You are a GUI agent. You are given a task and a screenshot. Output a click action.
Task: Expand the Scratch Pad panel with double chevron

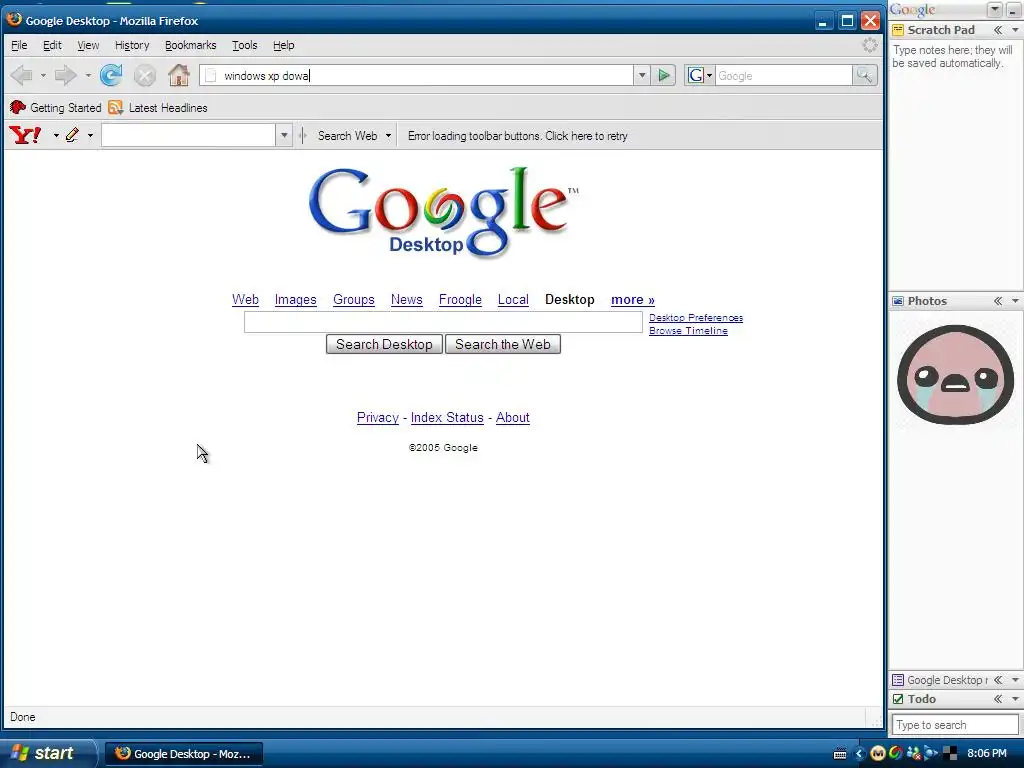point(998,30)
